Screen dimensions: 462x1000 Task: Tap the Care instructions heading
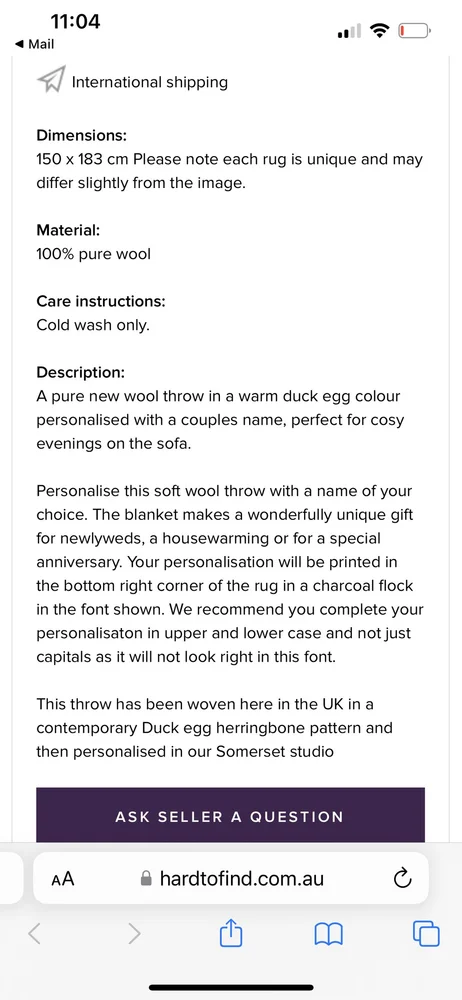pos(101,300)
